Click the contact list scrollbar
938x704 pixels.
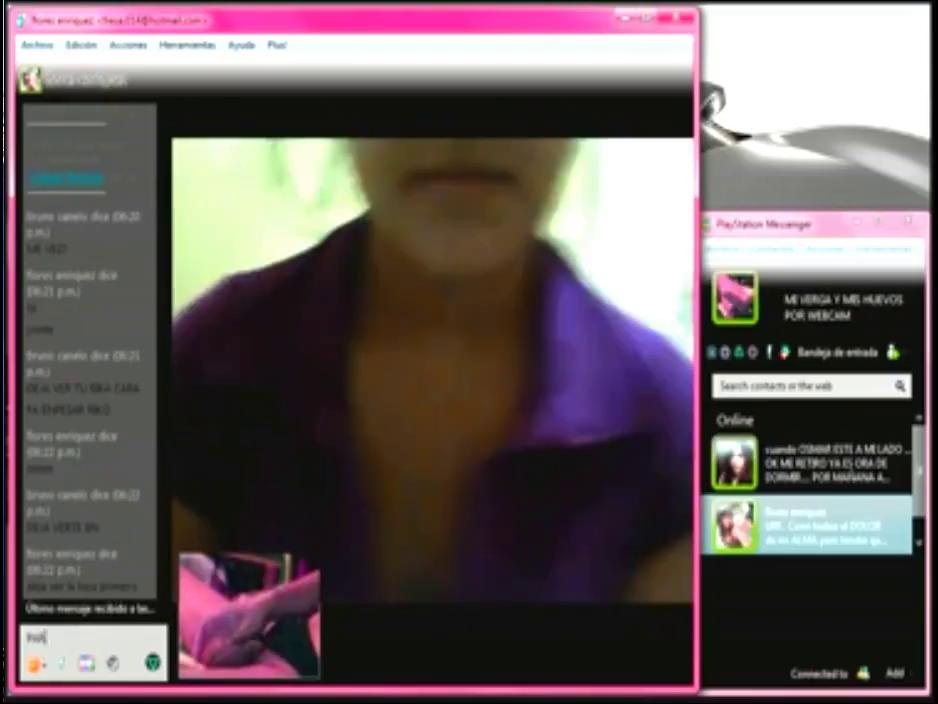pyautogui.click(x=919, y=480)
